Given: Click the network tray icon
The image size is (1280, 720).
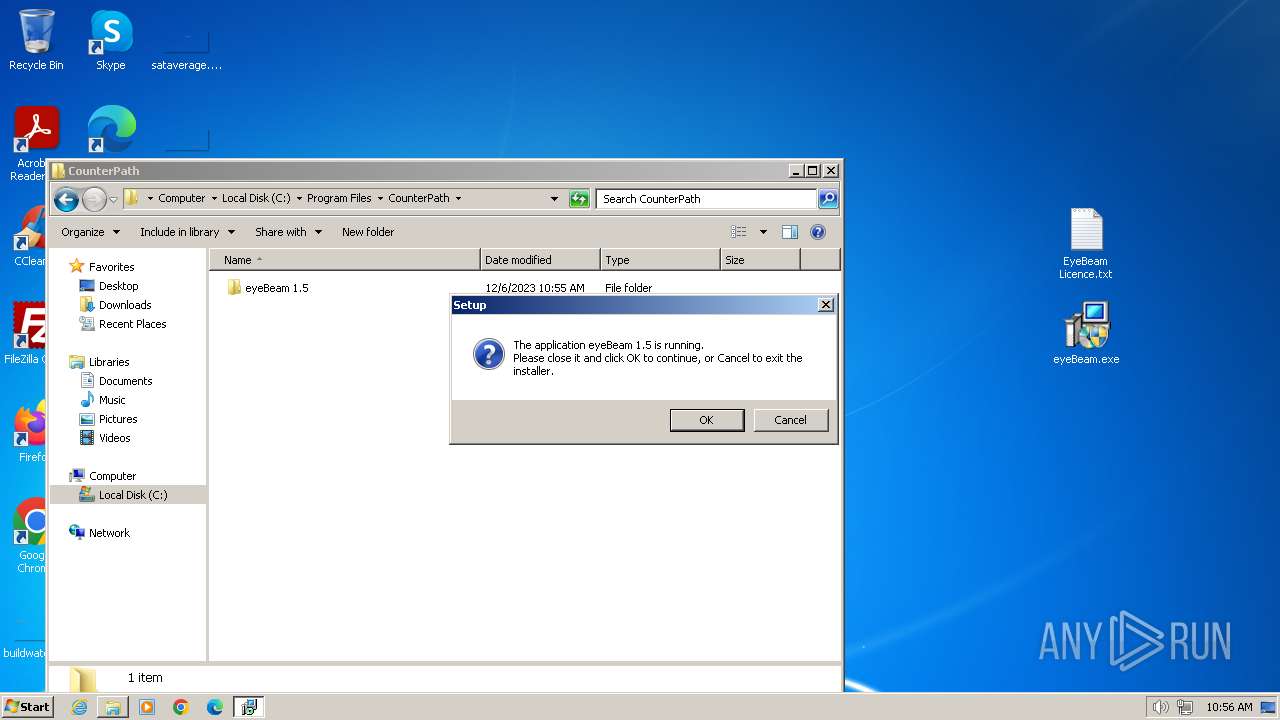Looking at the screenshot, I should [1184, 707].
